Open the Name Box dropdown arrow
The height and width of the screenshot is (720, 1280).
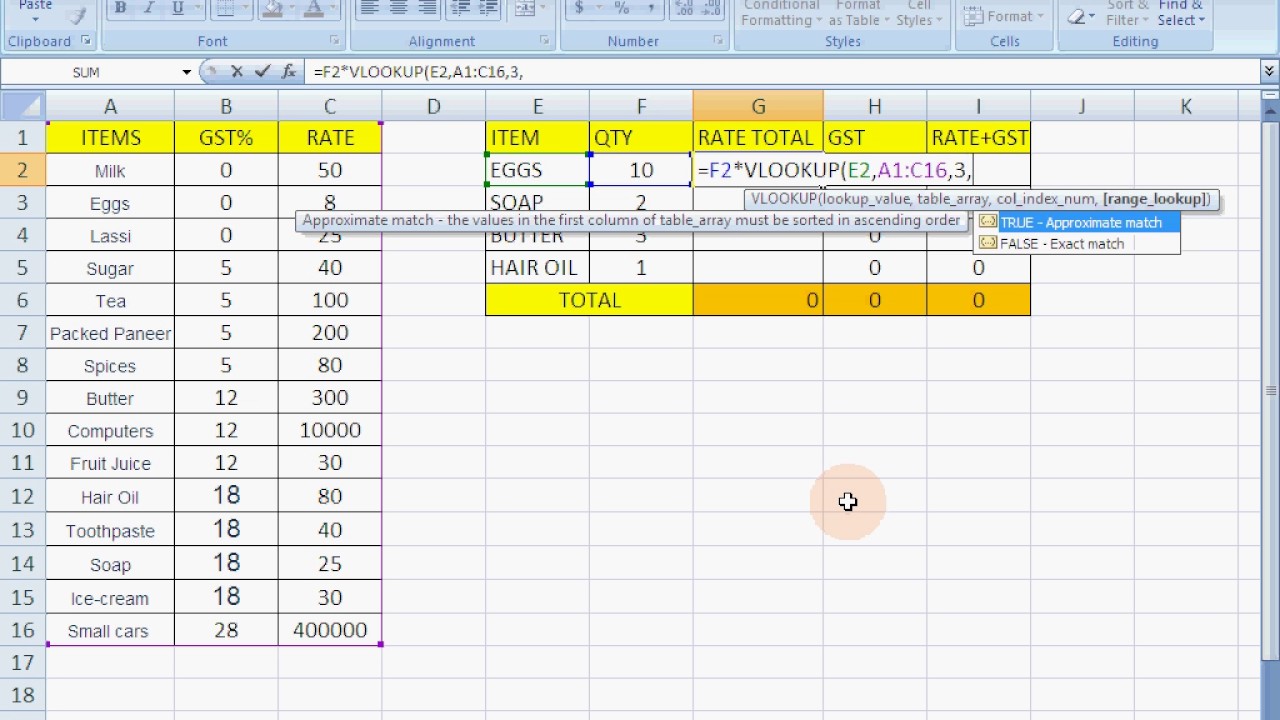(186, 72)
